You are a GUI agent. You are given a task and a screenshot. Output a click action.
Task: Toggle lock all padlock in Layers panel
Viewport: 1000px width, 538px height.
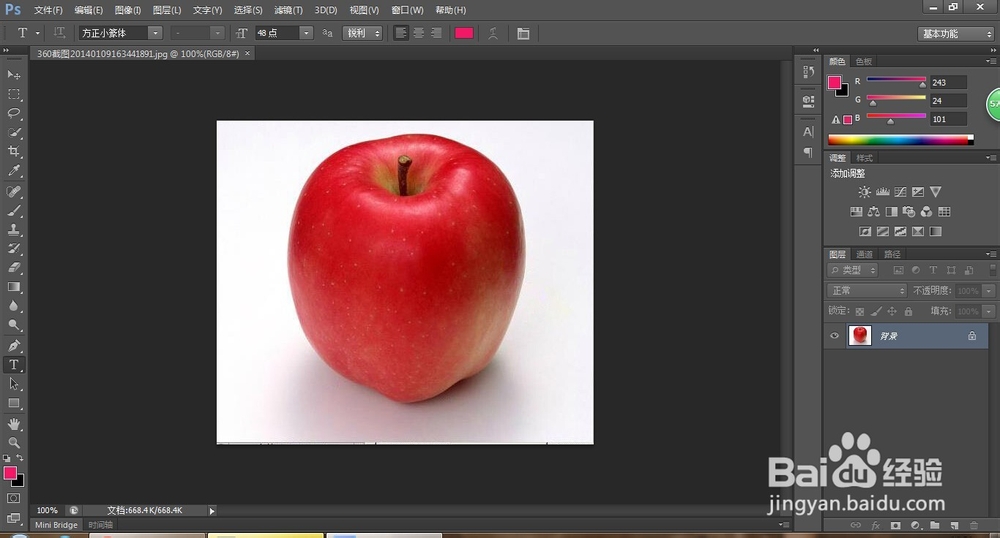[x=908, y=311]
